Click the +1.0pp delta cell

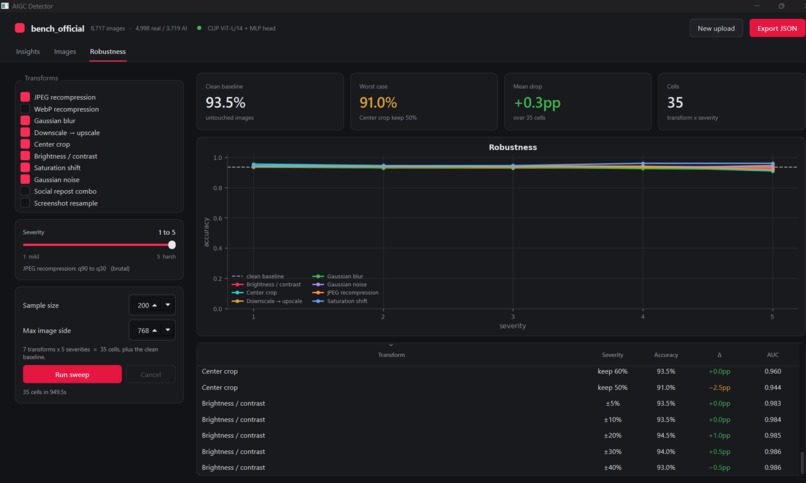click(719, 436)
